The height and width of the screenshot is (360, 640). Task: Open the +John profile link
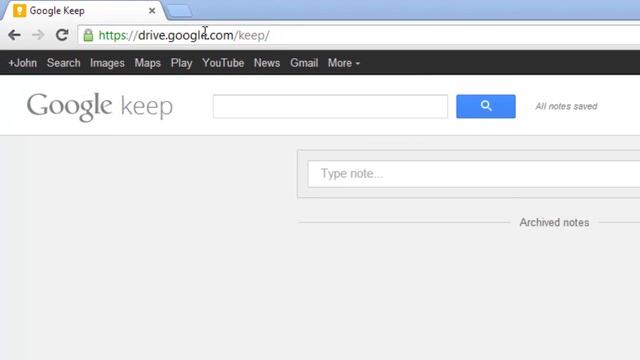pos(23,63)
